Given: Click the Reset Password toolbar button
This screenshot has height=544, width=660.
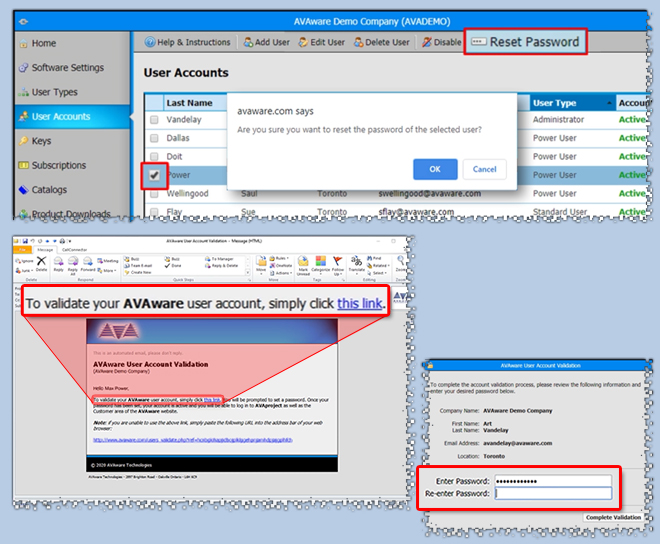Looking at the screenshot, I should coord(525,42).
